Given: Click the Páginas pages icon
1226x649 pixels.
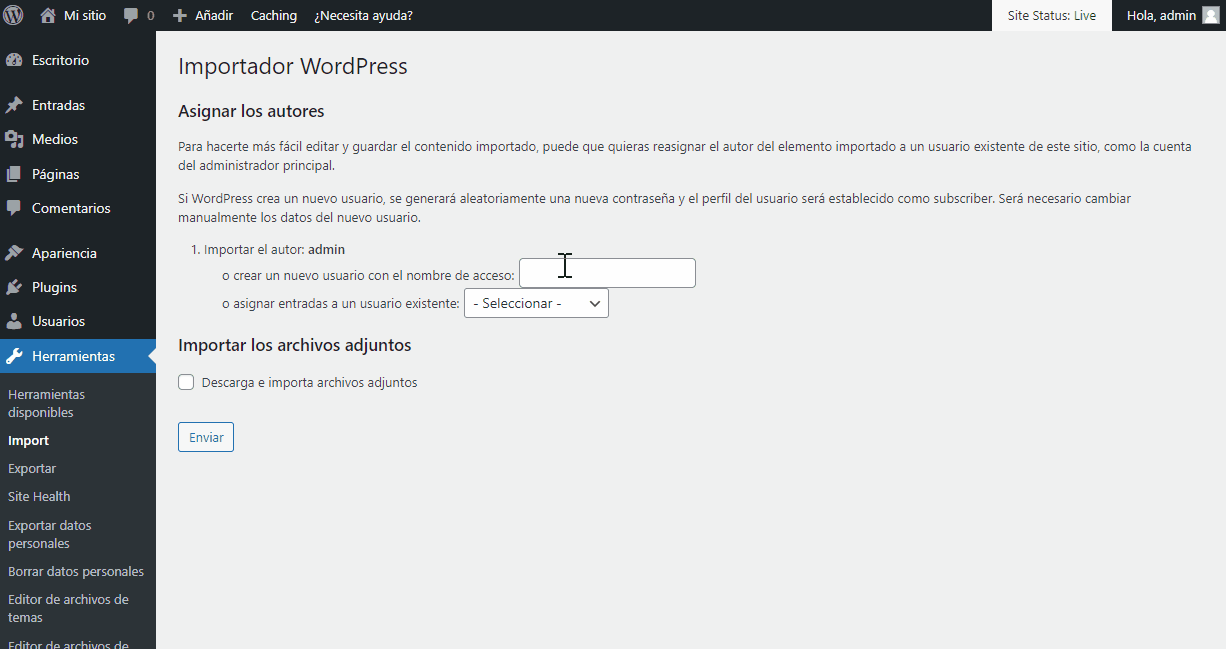Looking at the screenshot, I should [14, 174].
